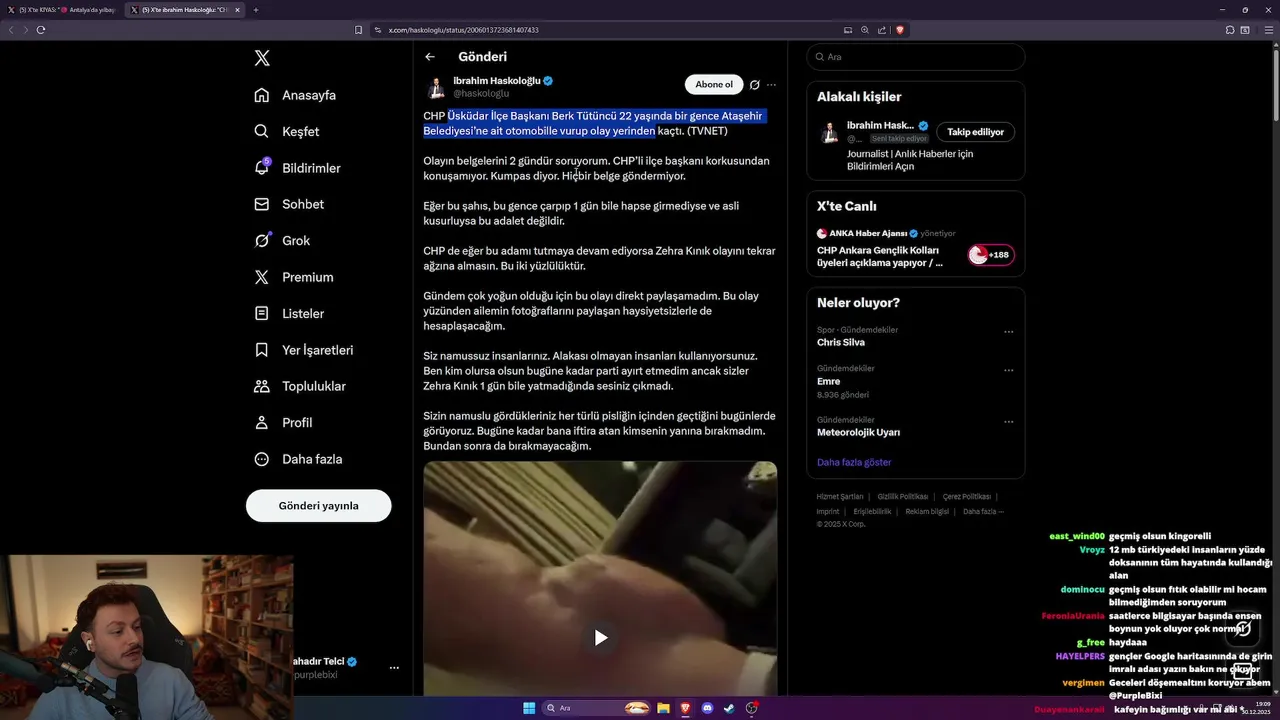The image size is (1280, 720).
Task: Expand the Daha fazla menu
Action: pyautogui.click(x=299, y=459)
